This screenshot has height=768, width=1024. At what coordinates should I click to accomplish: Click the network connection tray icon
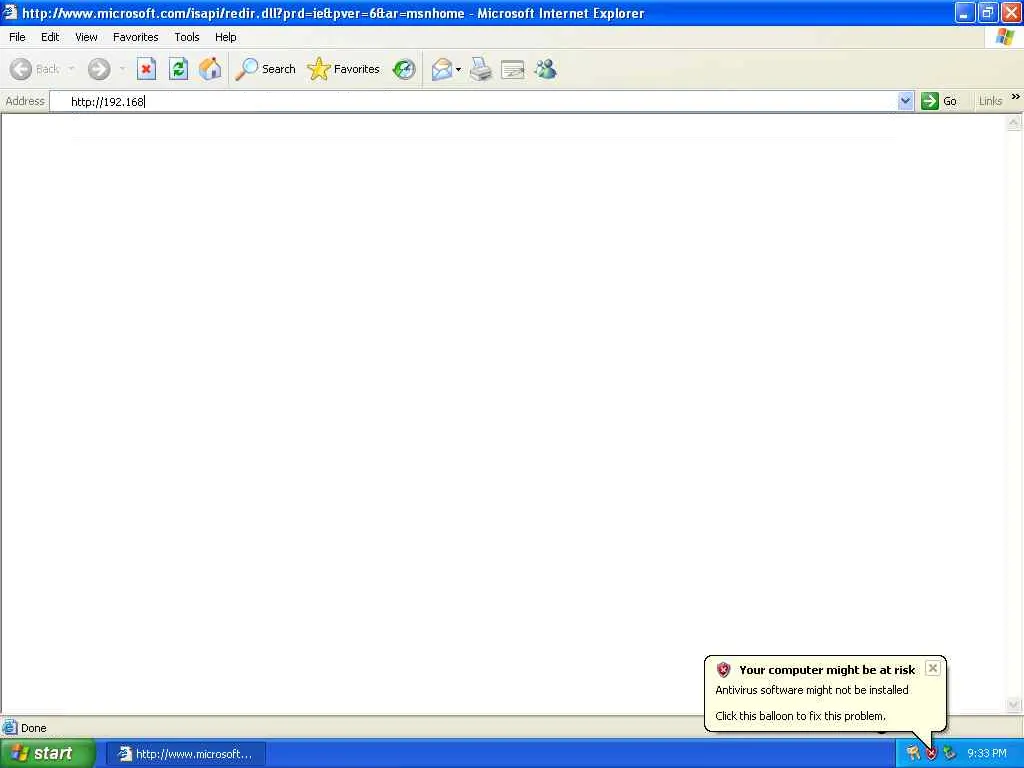(x=950, y=754)
